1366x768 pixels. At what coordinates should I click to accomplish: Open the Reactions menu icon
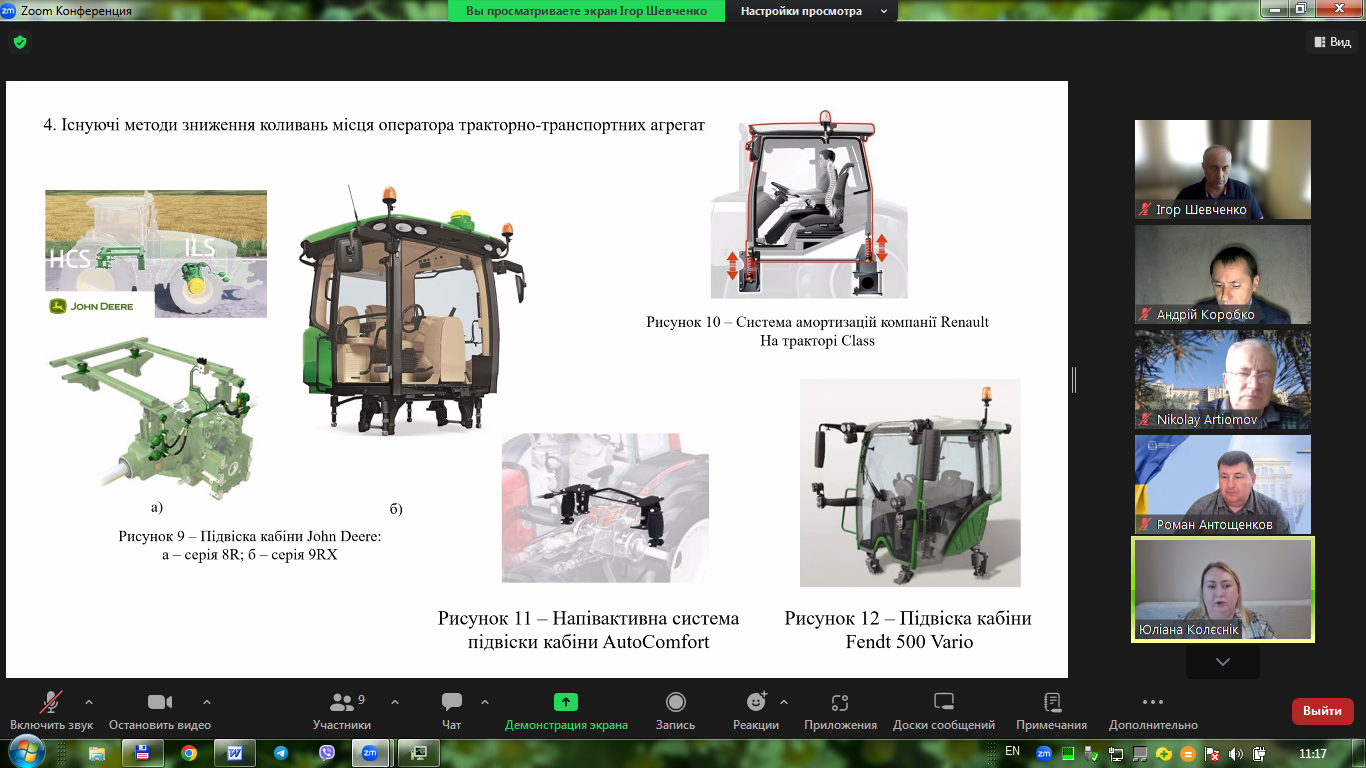point(755,703)
